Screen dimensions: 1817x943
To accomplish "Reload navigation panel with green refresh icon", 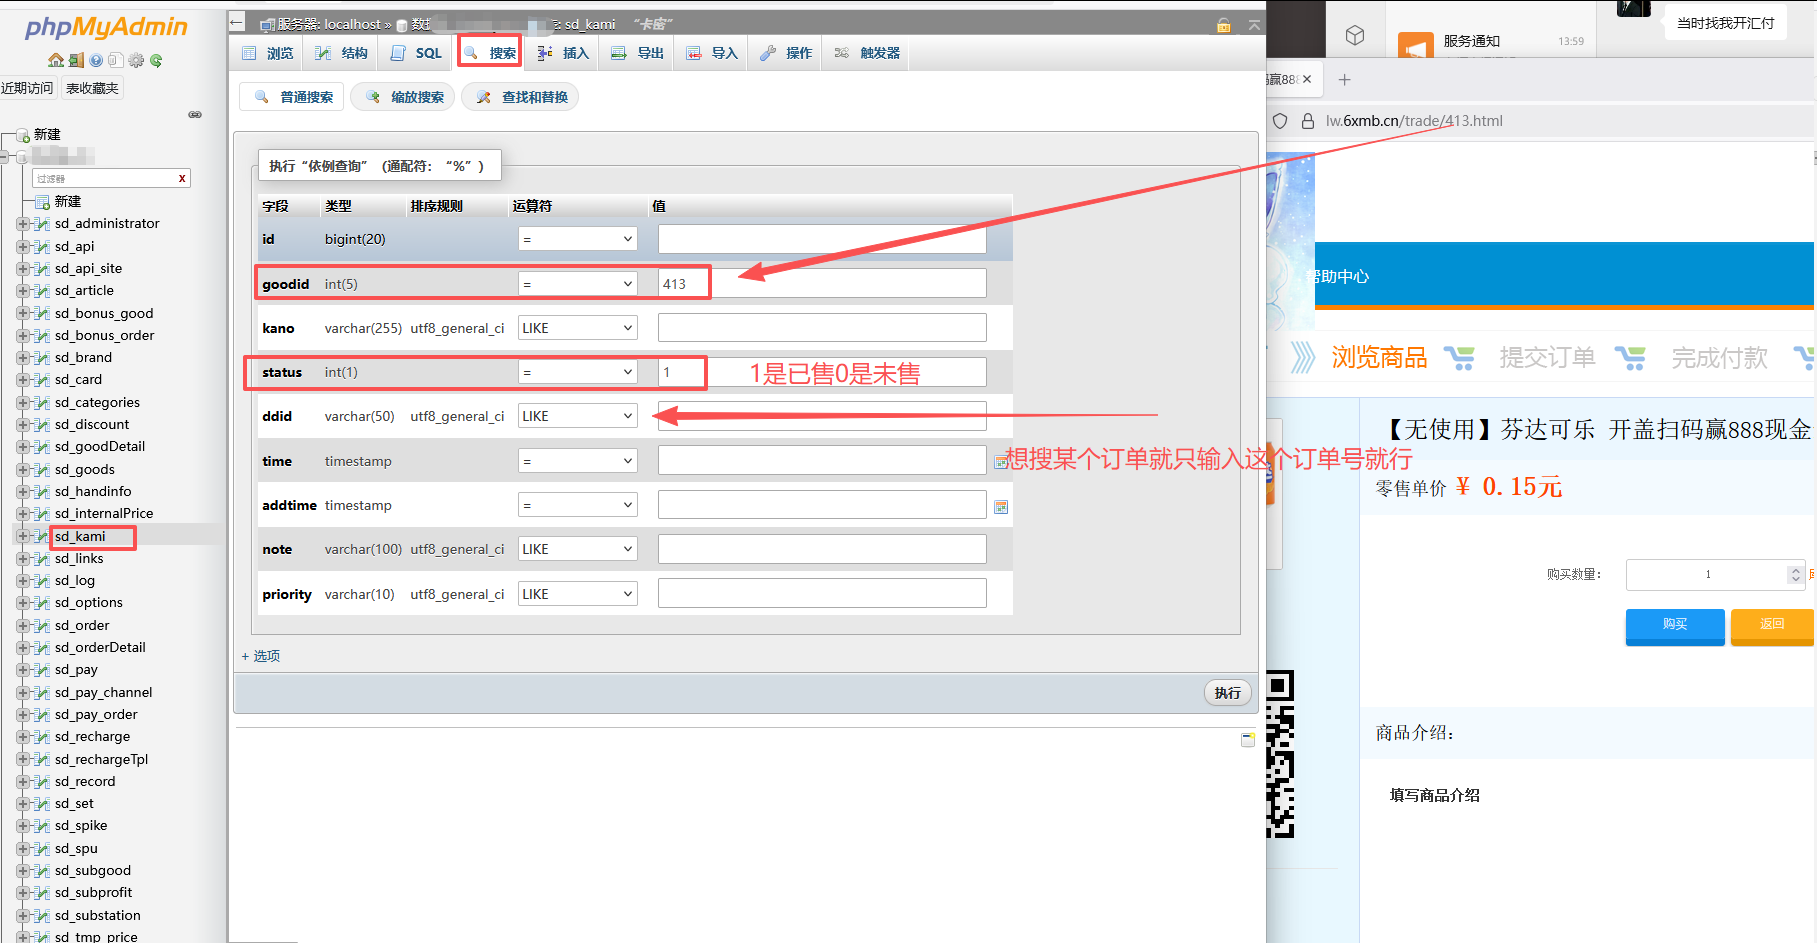I will pos(156,60).
